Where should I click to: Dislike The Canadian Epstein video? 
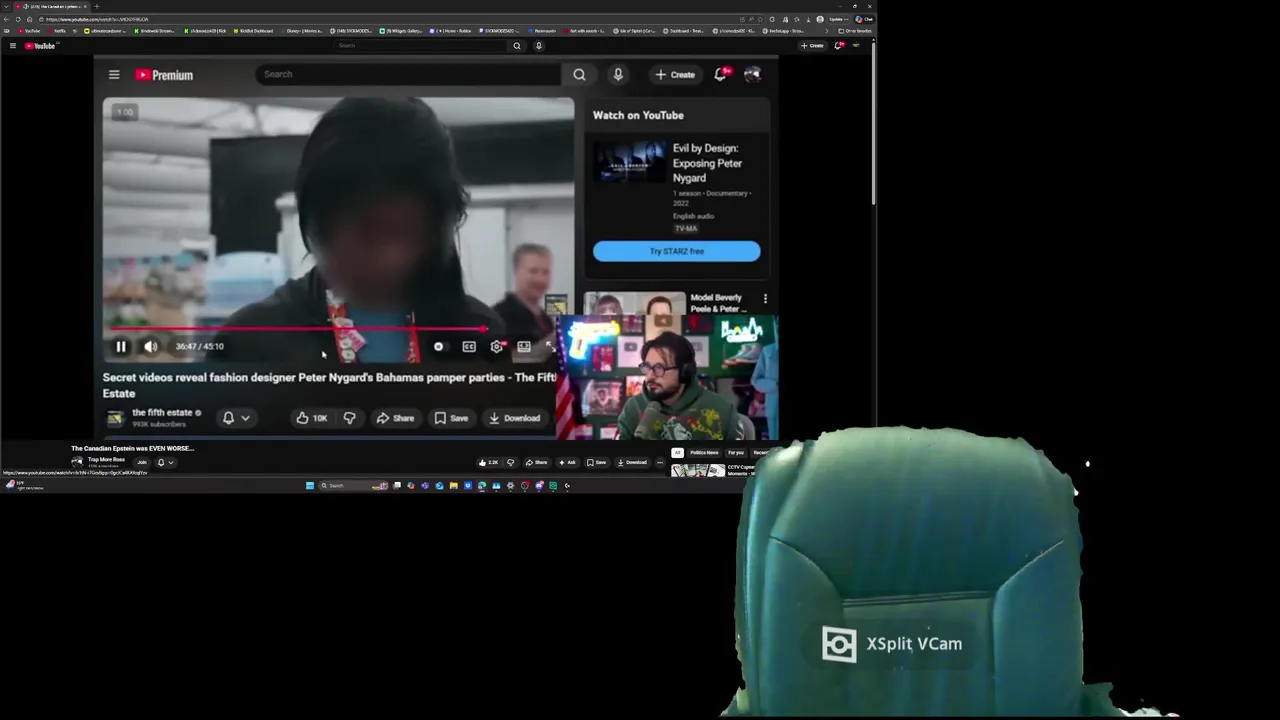510,462
